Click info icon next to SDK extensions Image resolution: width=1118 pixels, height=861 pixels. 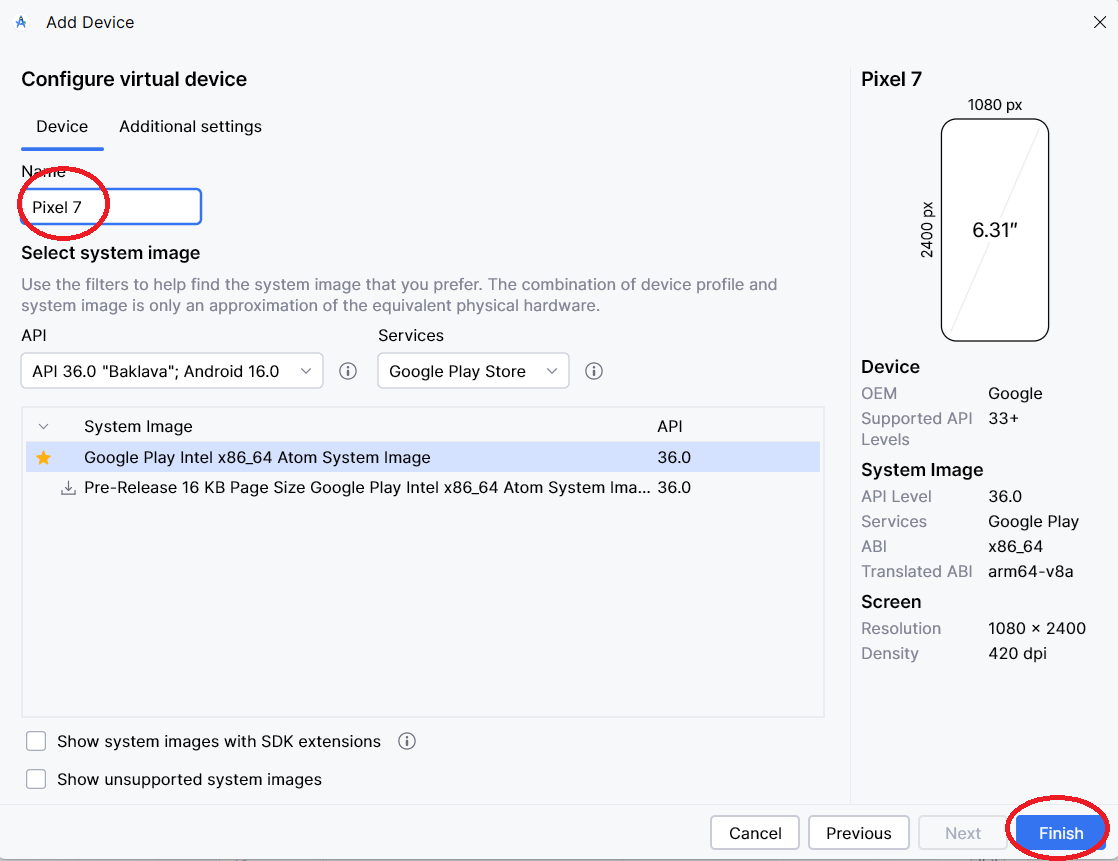[407, 741]
